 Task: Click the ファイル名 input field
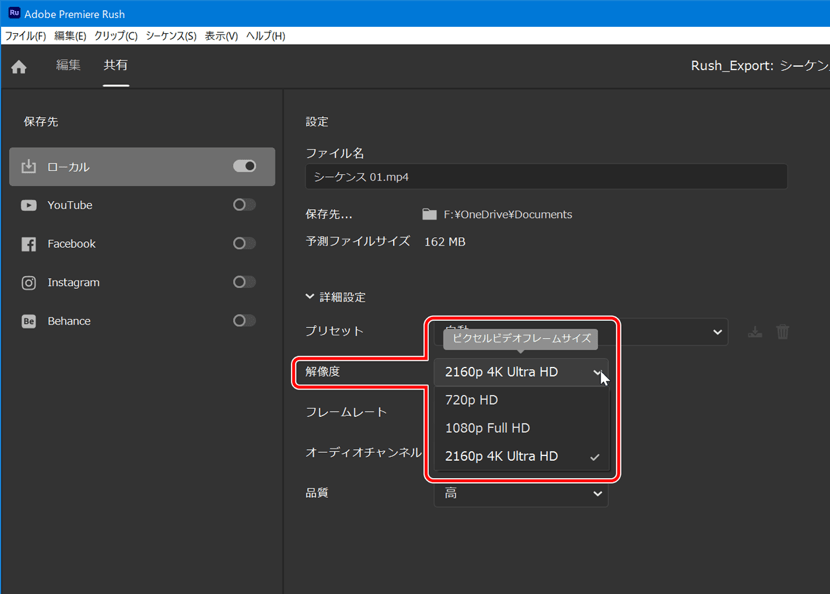[x=546, y=177]
